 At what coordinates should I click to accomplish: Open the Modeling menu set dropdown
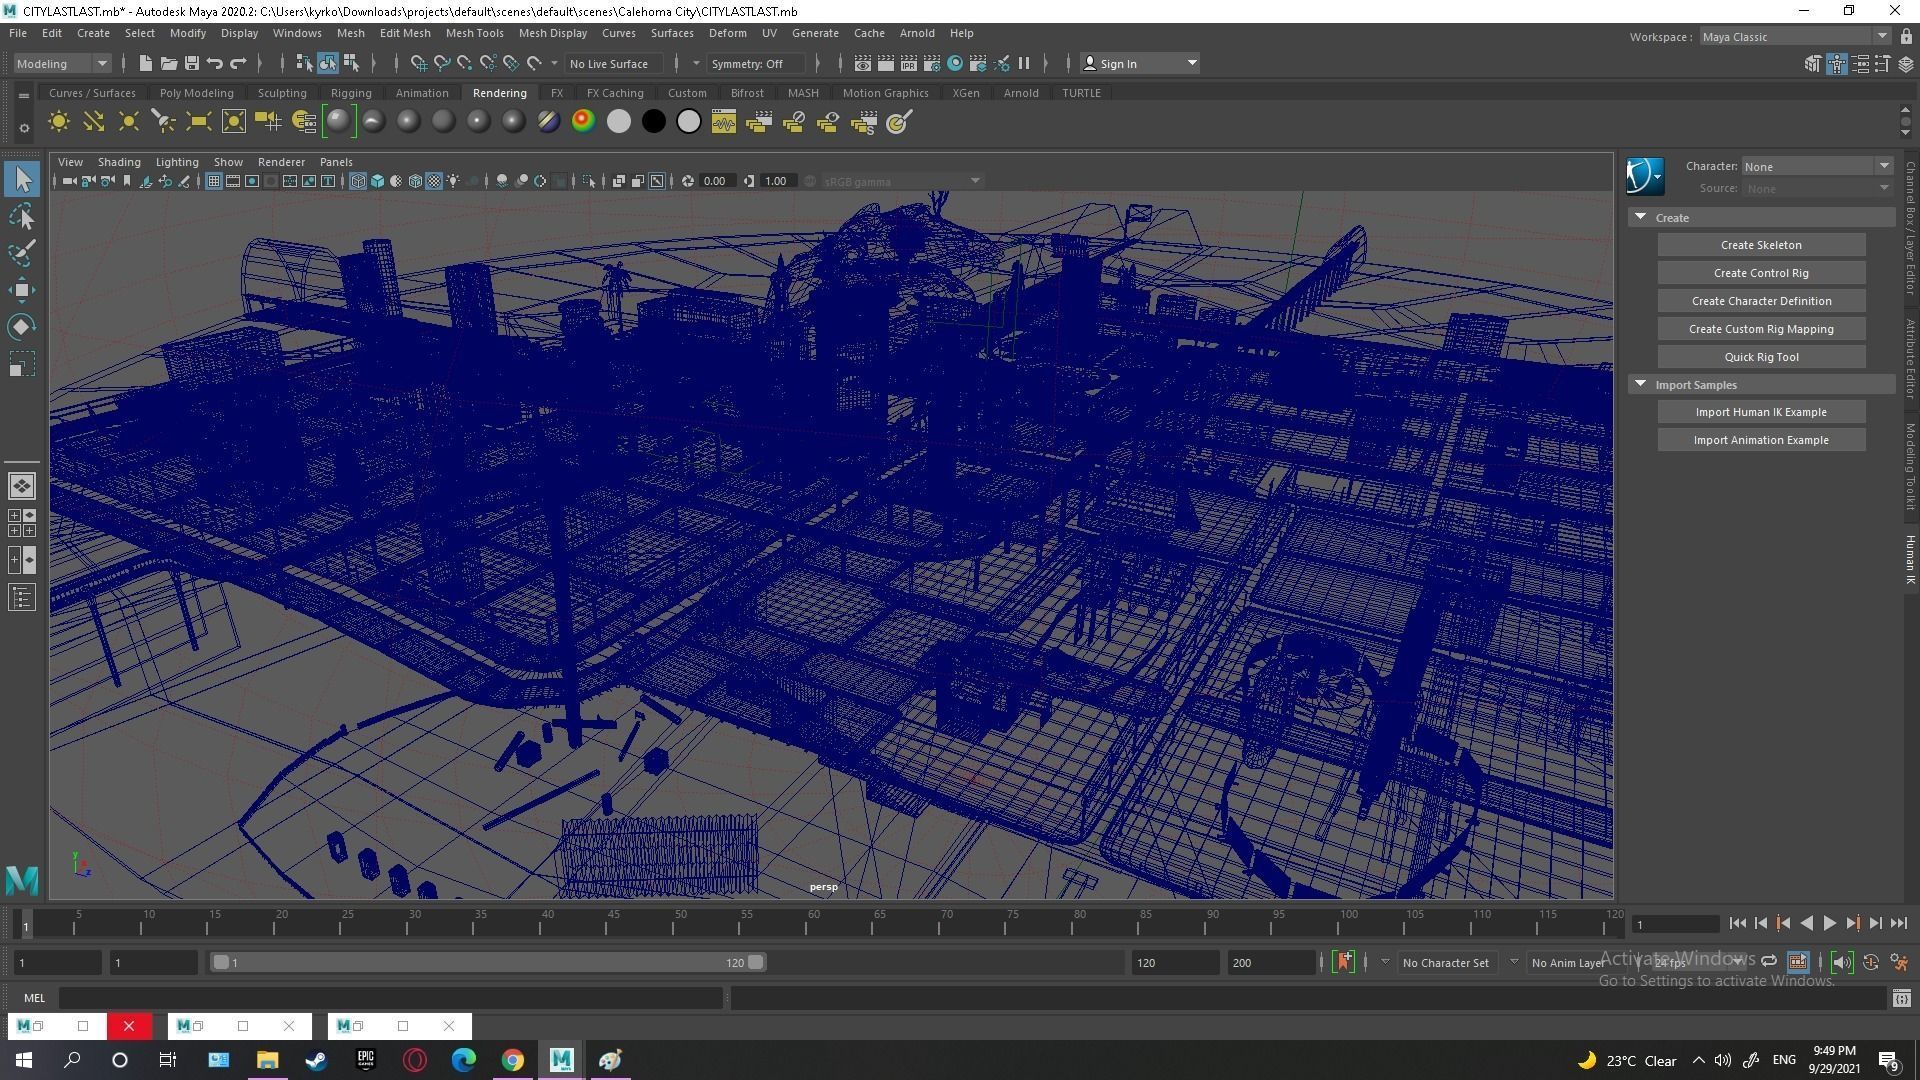click(x=61, y=63)
